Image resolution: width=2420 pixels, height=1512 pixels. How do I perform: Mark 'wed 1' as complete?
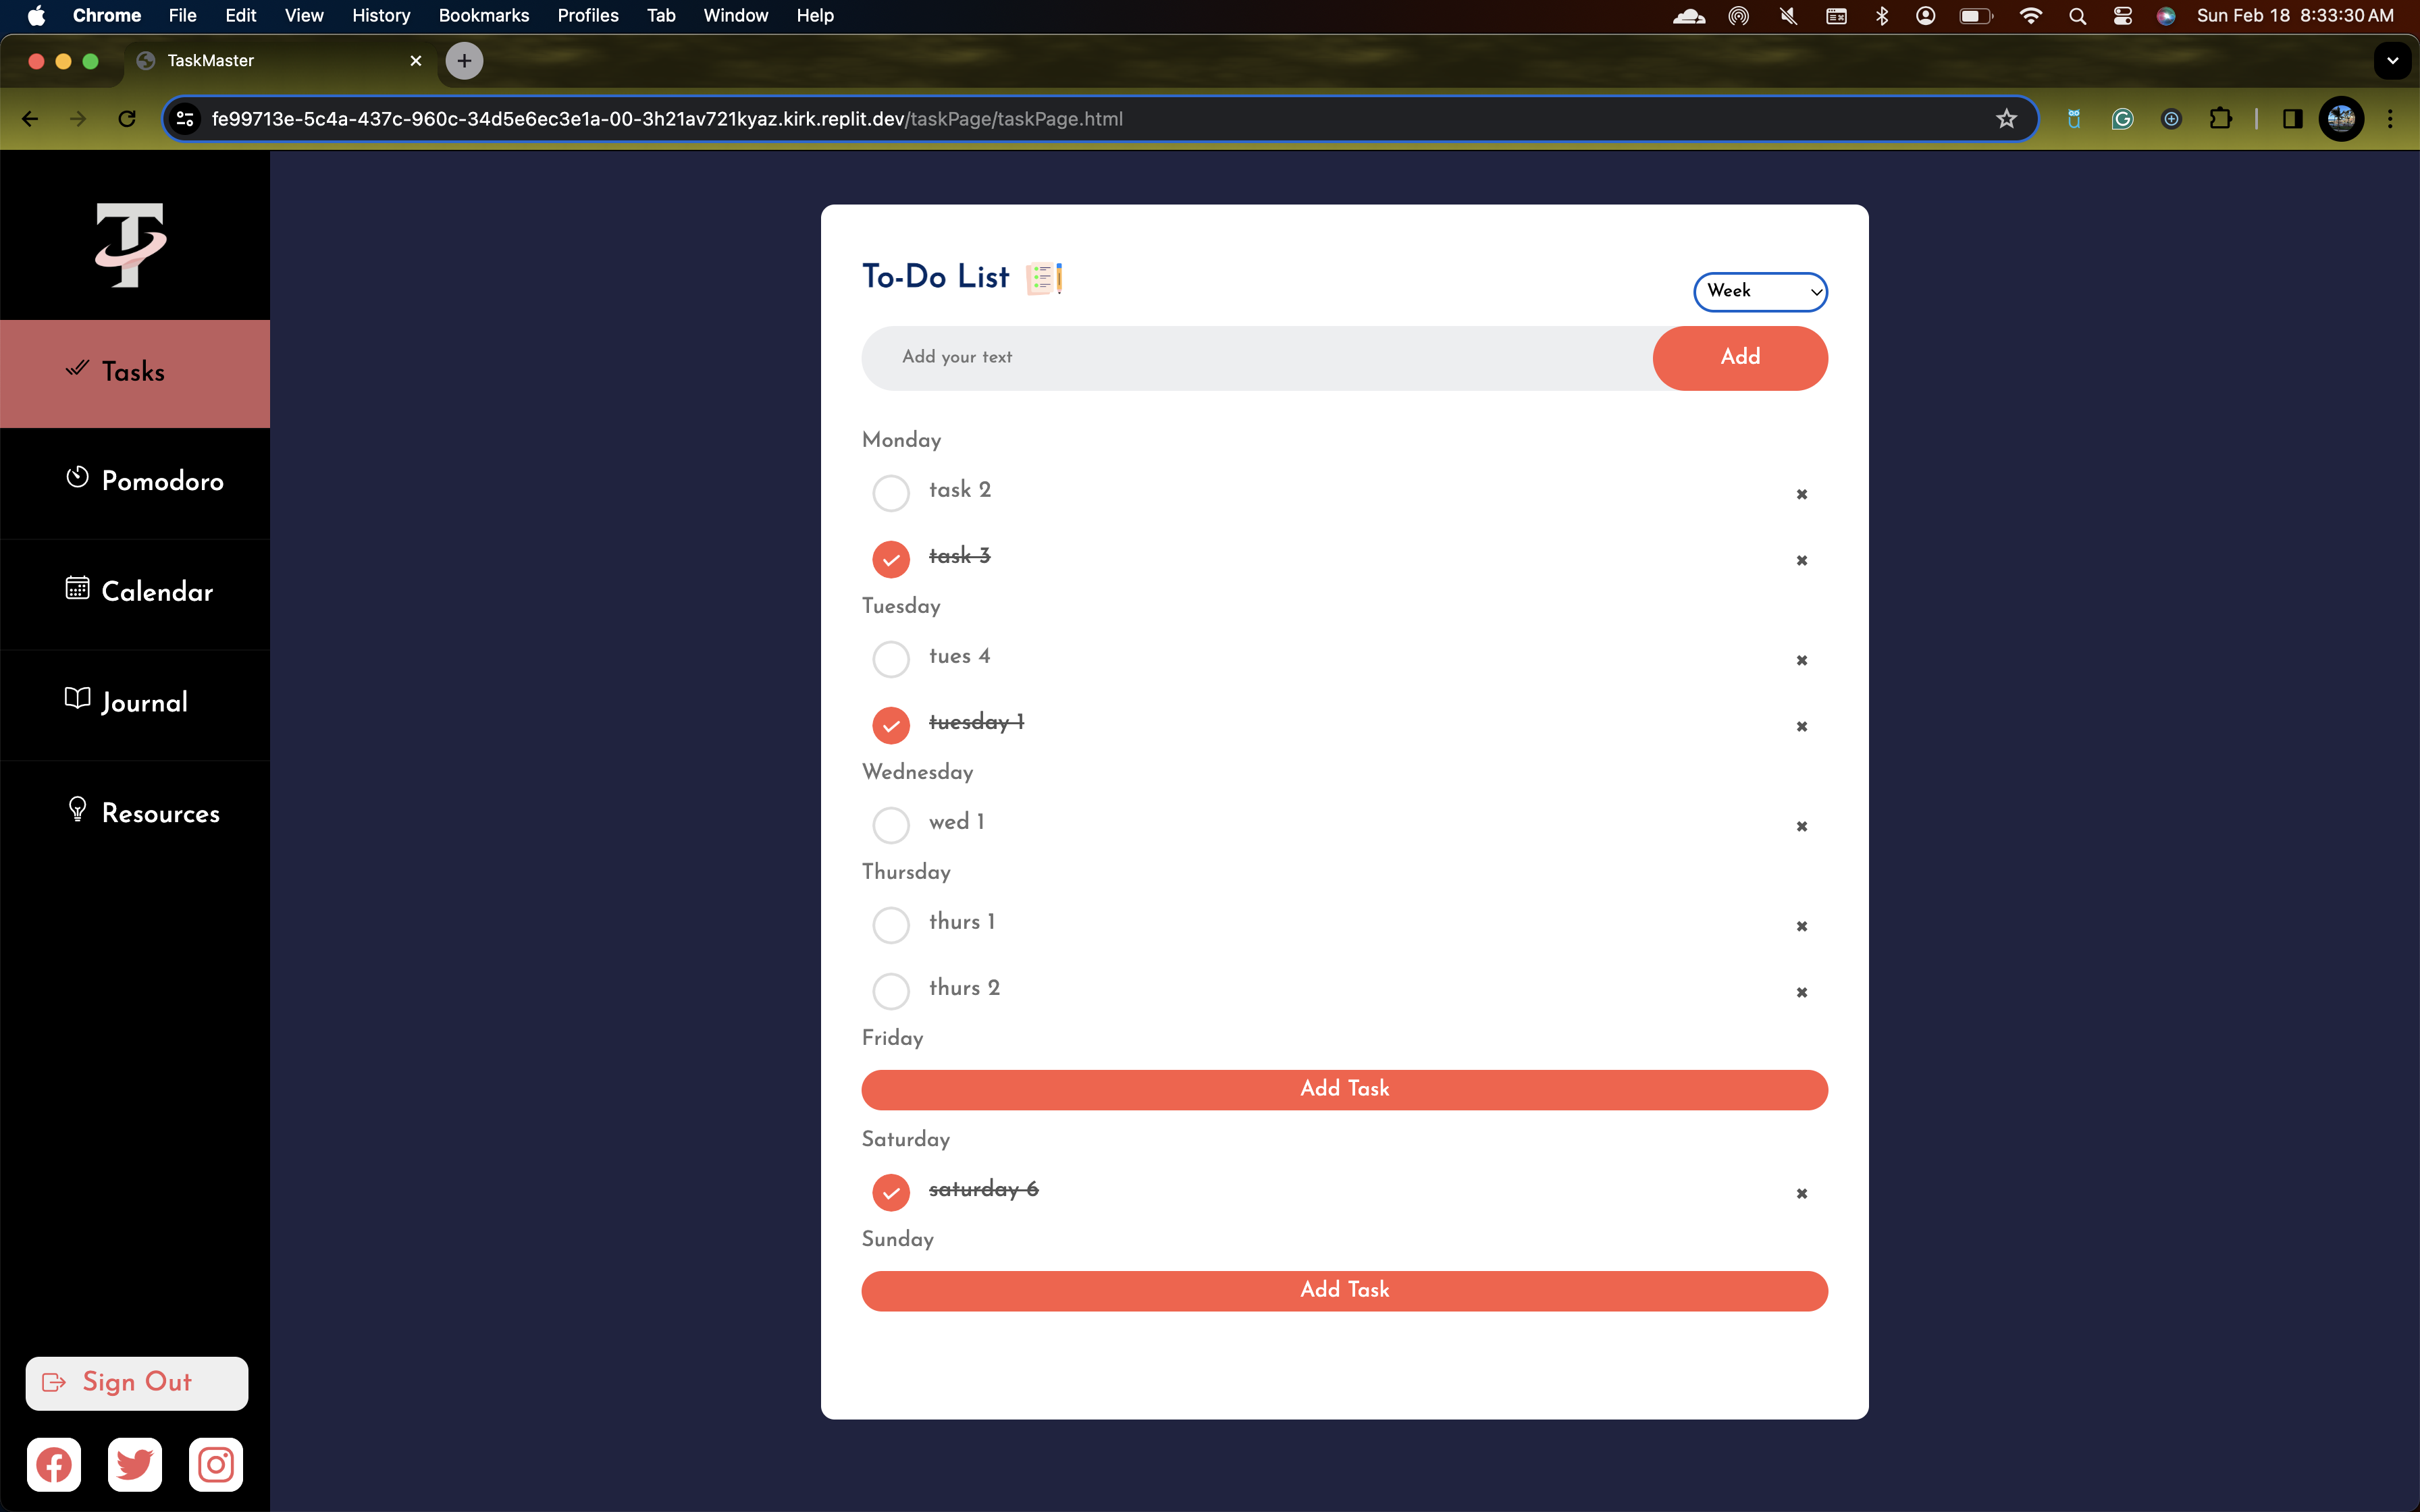pos(890,825)
